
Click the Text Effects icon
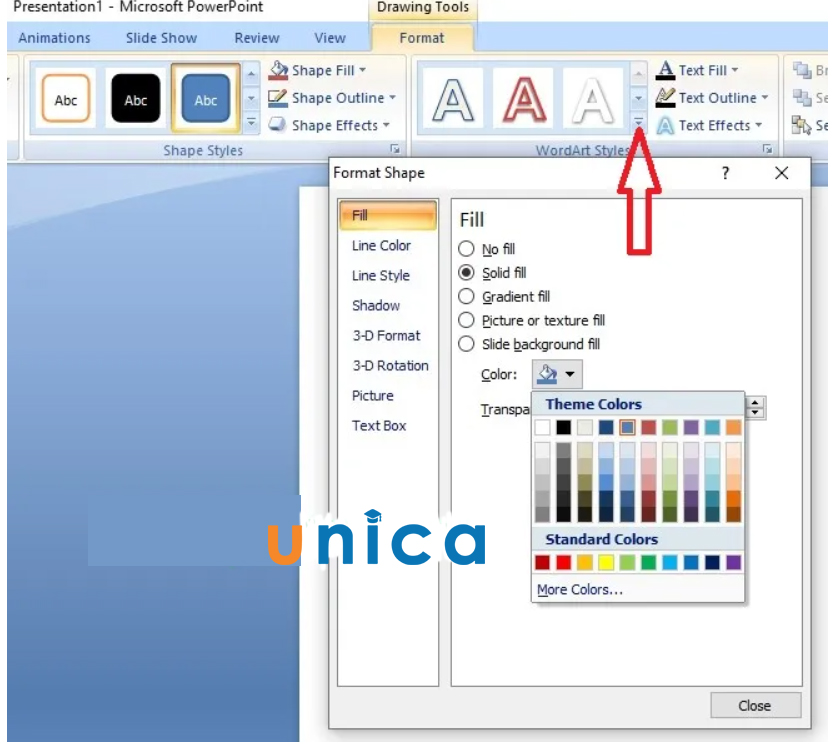tap(665, 126)
